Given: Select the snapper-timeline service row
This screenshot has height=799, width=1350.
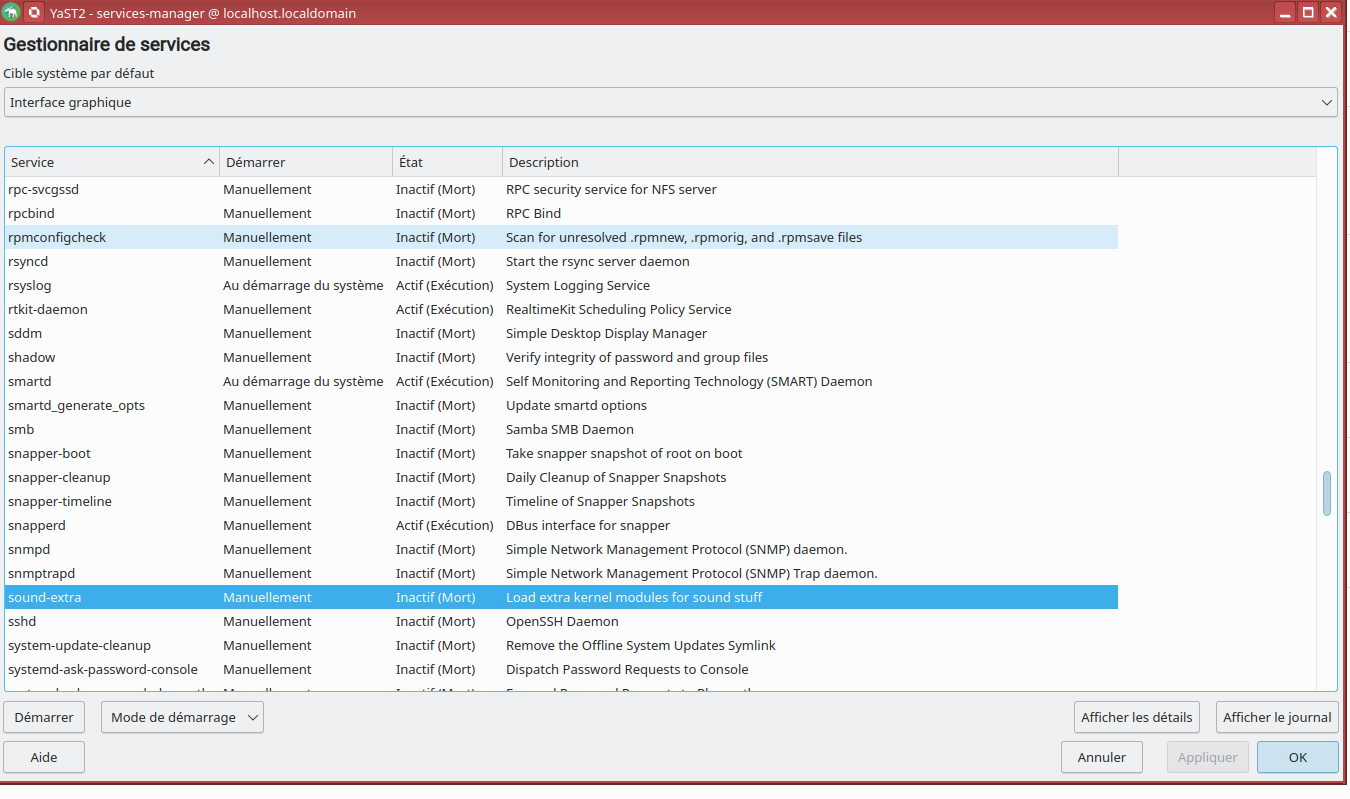Looking at the screenshot, I should tap(561, 501).
